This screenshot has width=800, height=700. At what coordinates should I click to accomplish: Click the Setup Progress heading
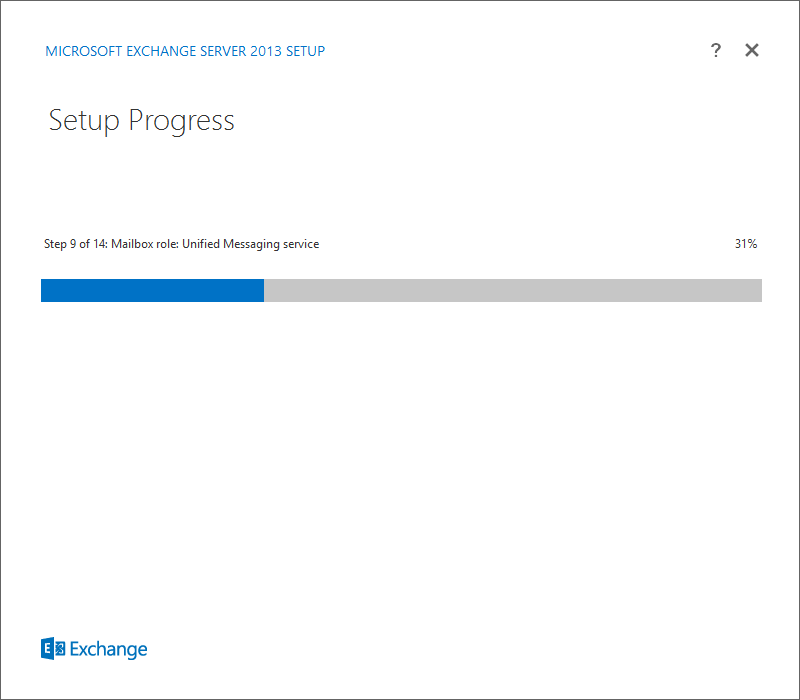click(x=141, y=121)
